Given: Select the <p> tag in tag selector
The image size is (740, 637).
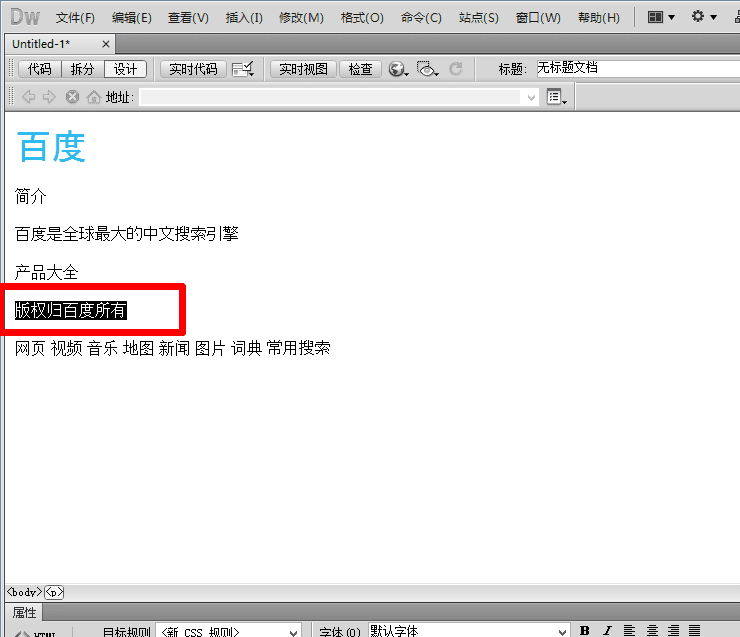Looking at the screenshot, I should (54, 592).
